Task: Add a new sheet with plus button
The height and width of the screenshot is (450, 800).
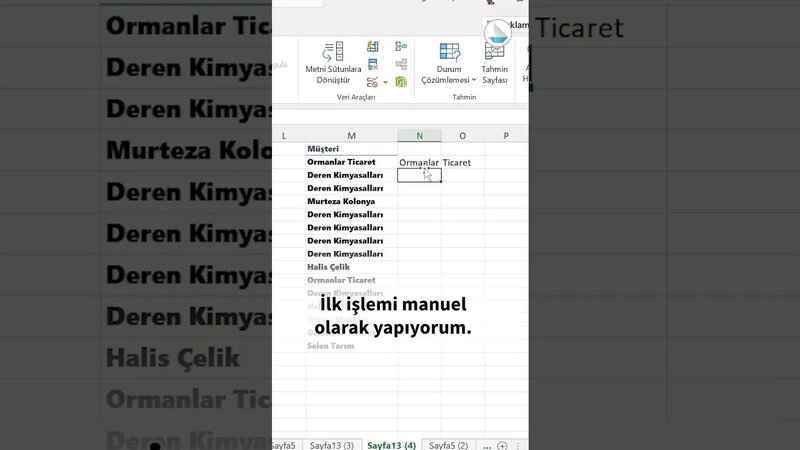Action: [502, 446]
